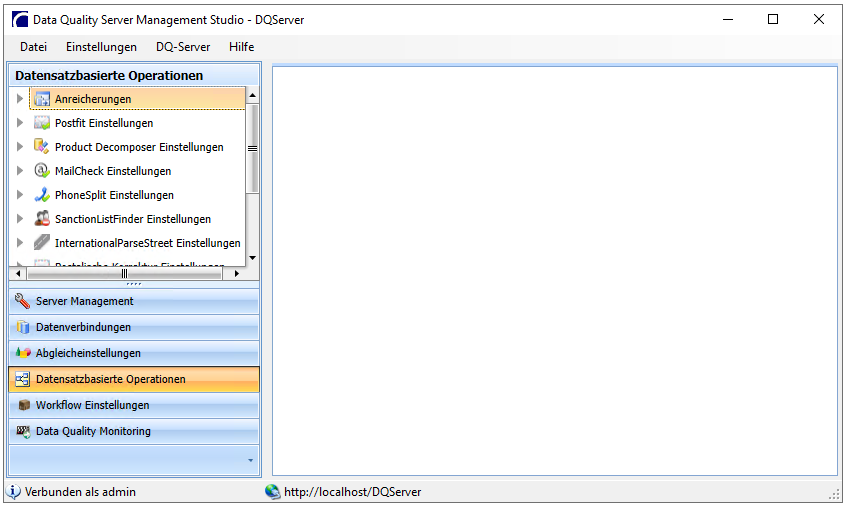Click 'Datensatzbasierte Operationen' pane header

[x=134, y=75]
